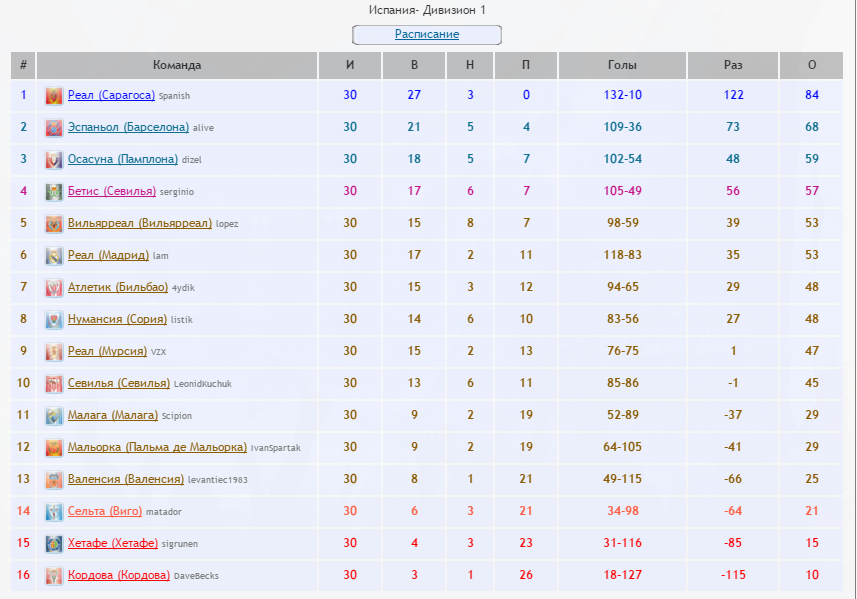The width and height of the screenshot is (857, 599).
Task: Click the Нумансия (Сория) team crest icon
Action: click(54, 320)
